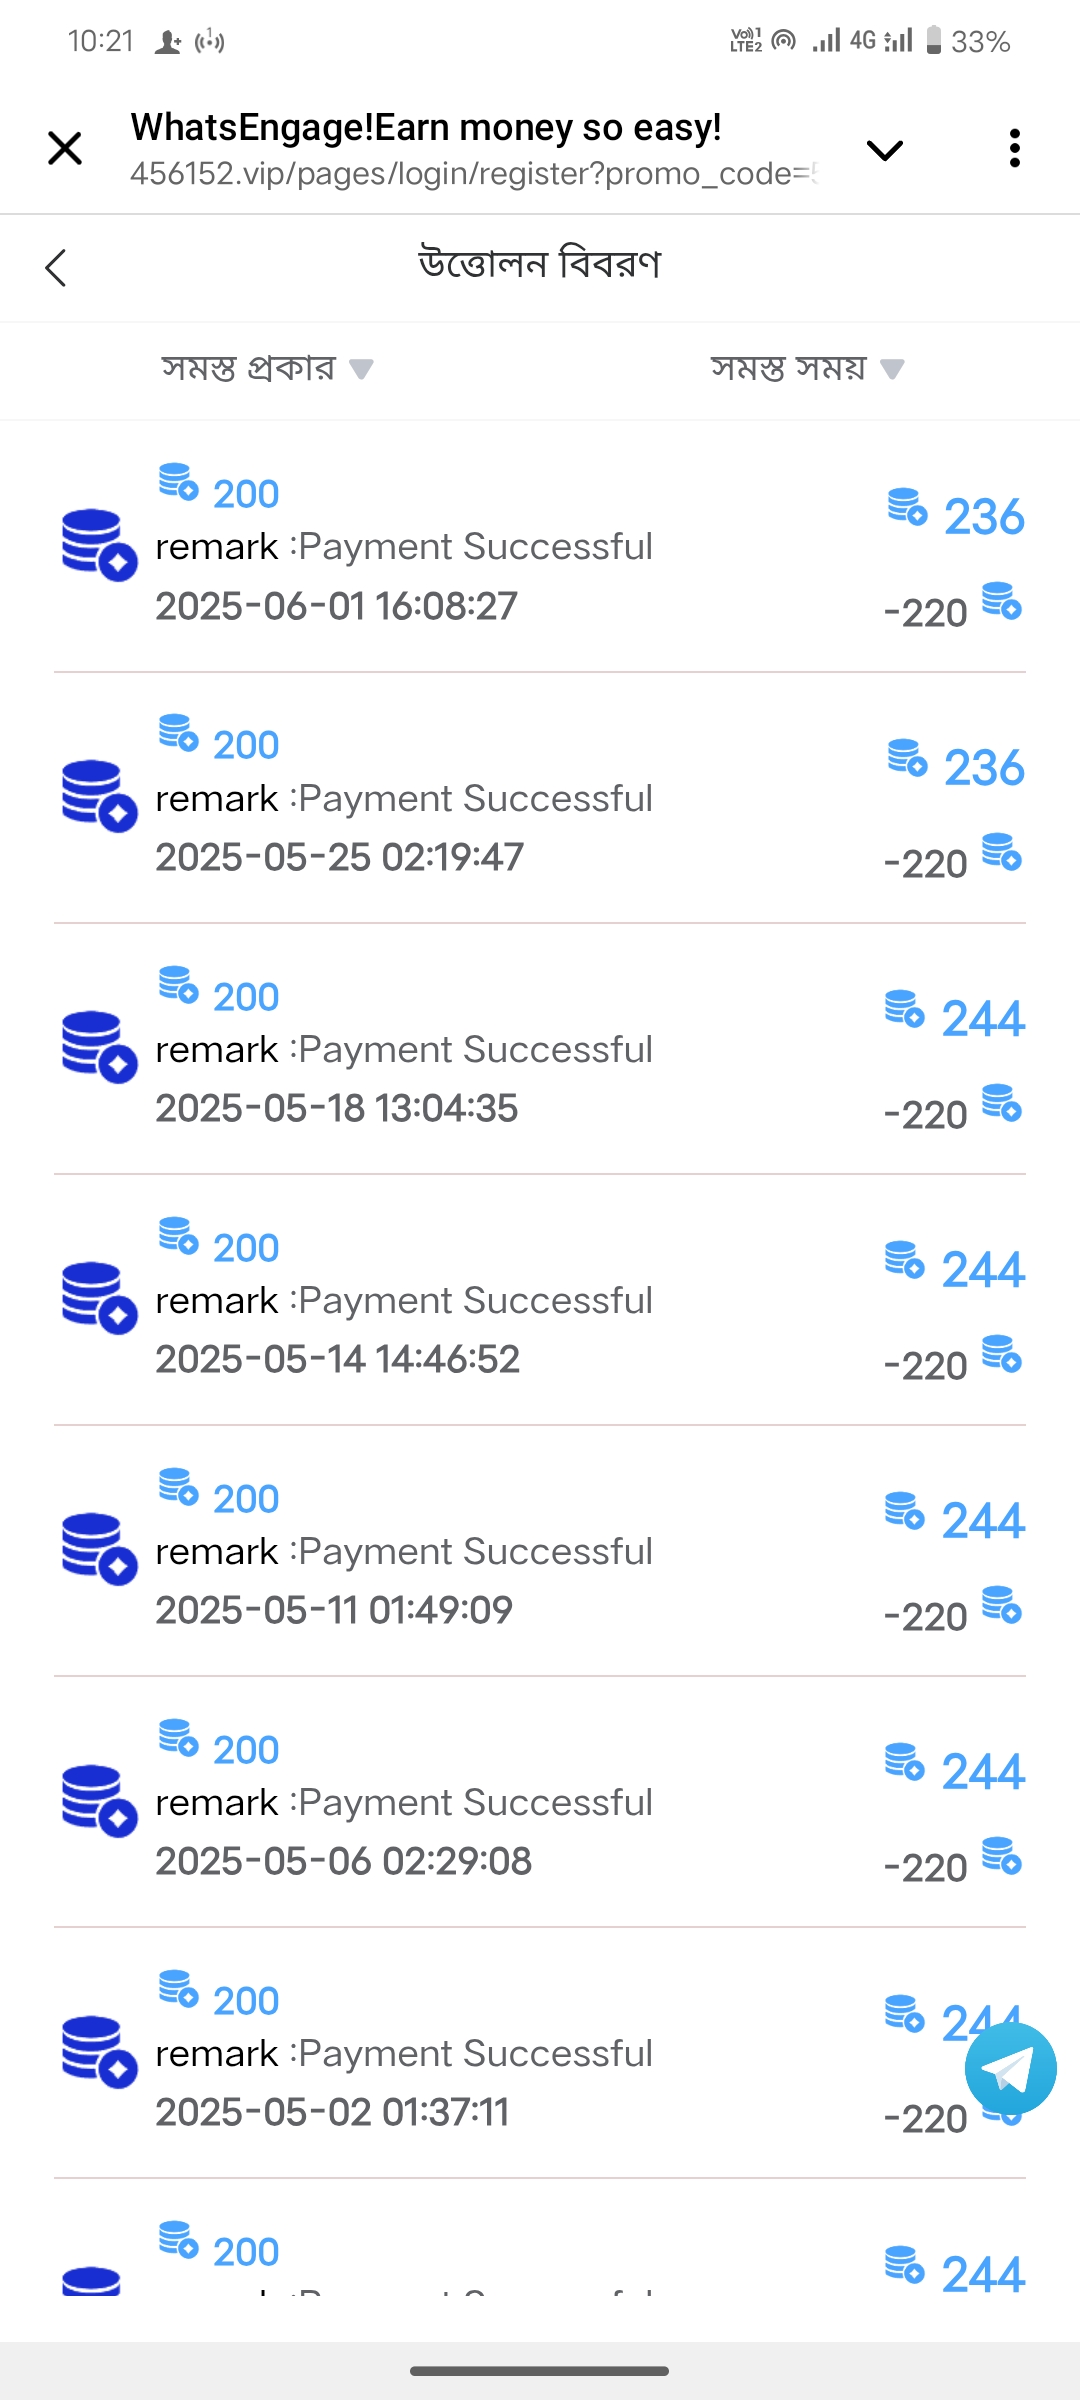This screenshot has width=1080, height=2400.
Task: Go back using the left chevron arrow
Action: click(56, 268)
